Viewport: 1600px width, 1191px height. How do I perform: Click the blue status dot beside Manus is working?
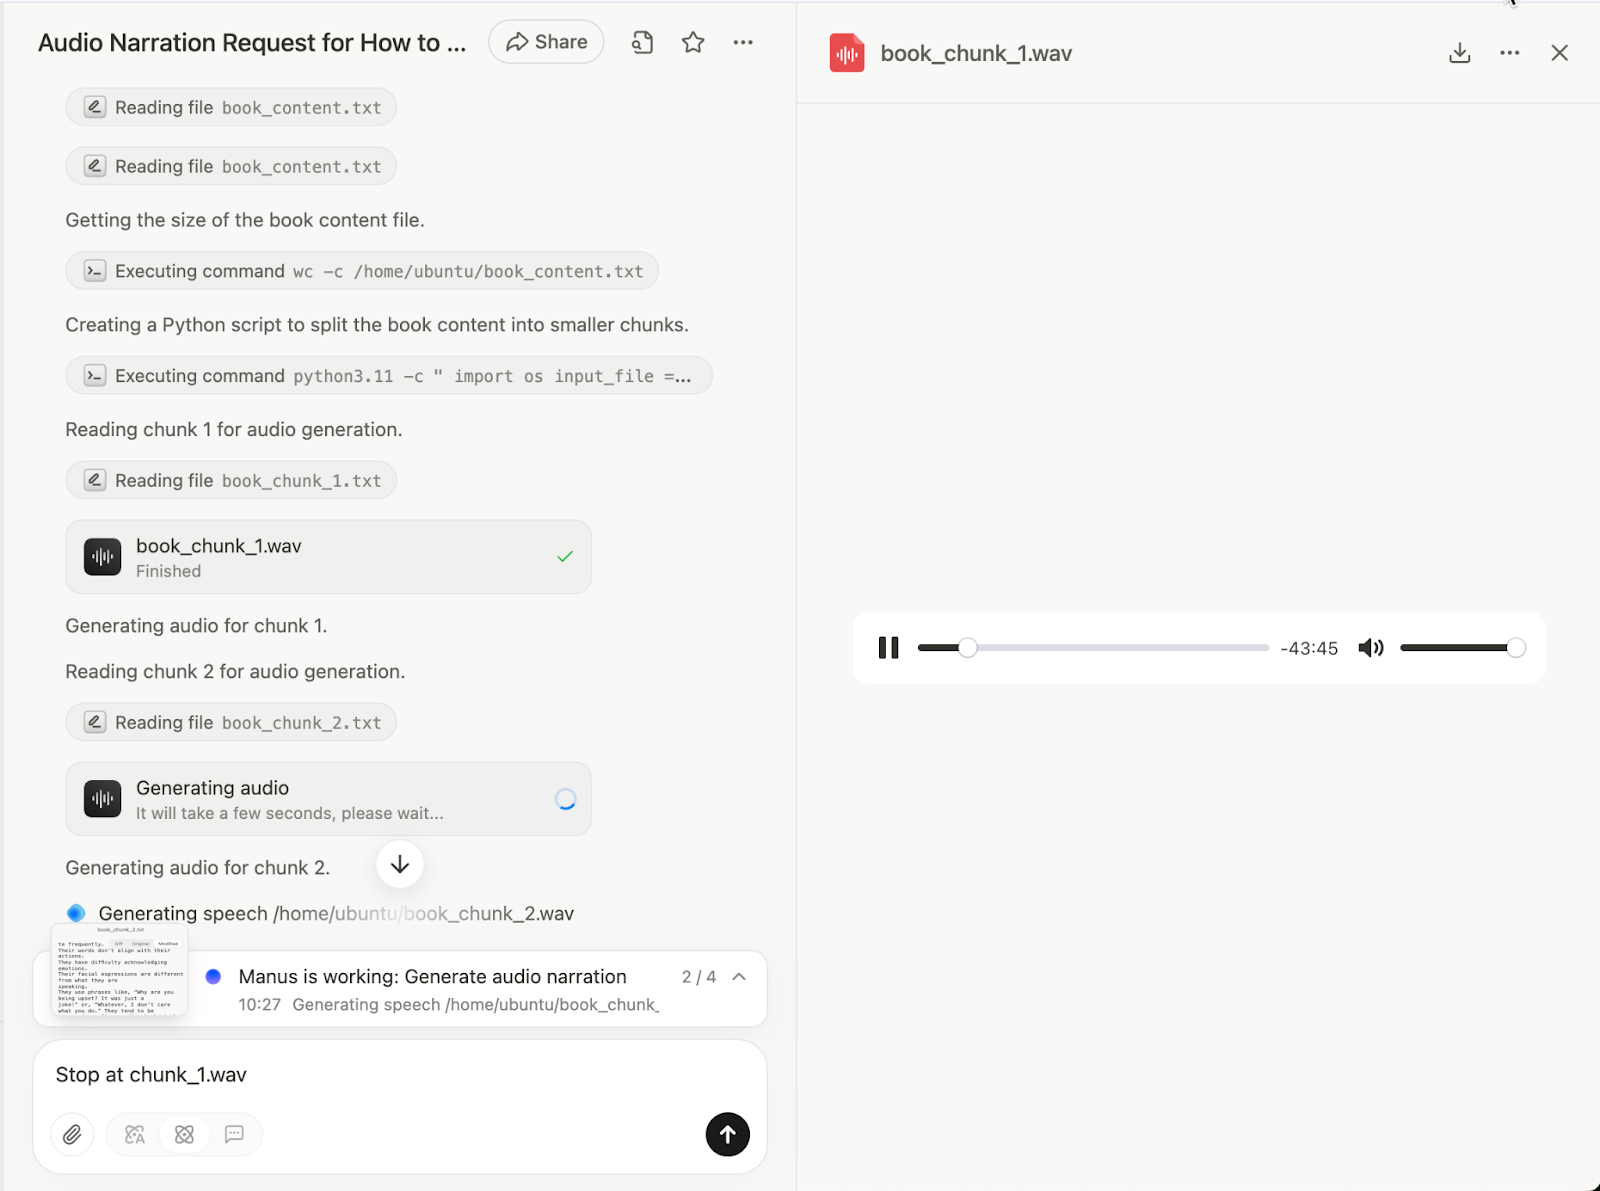(213, 977)
